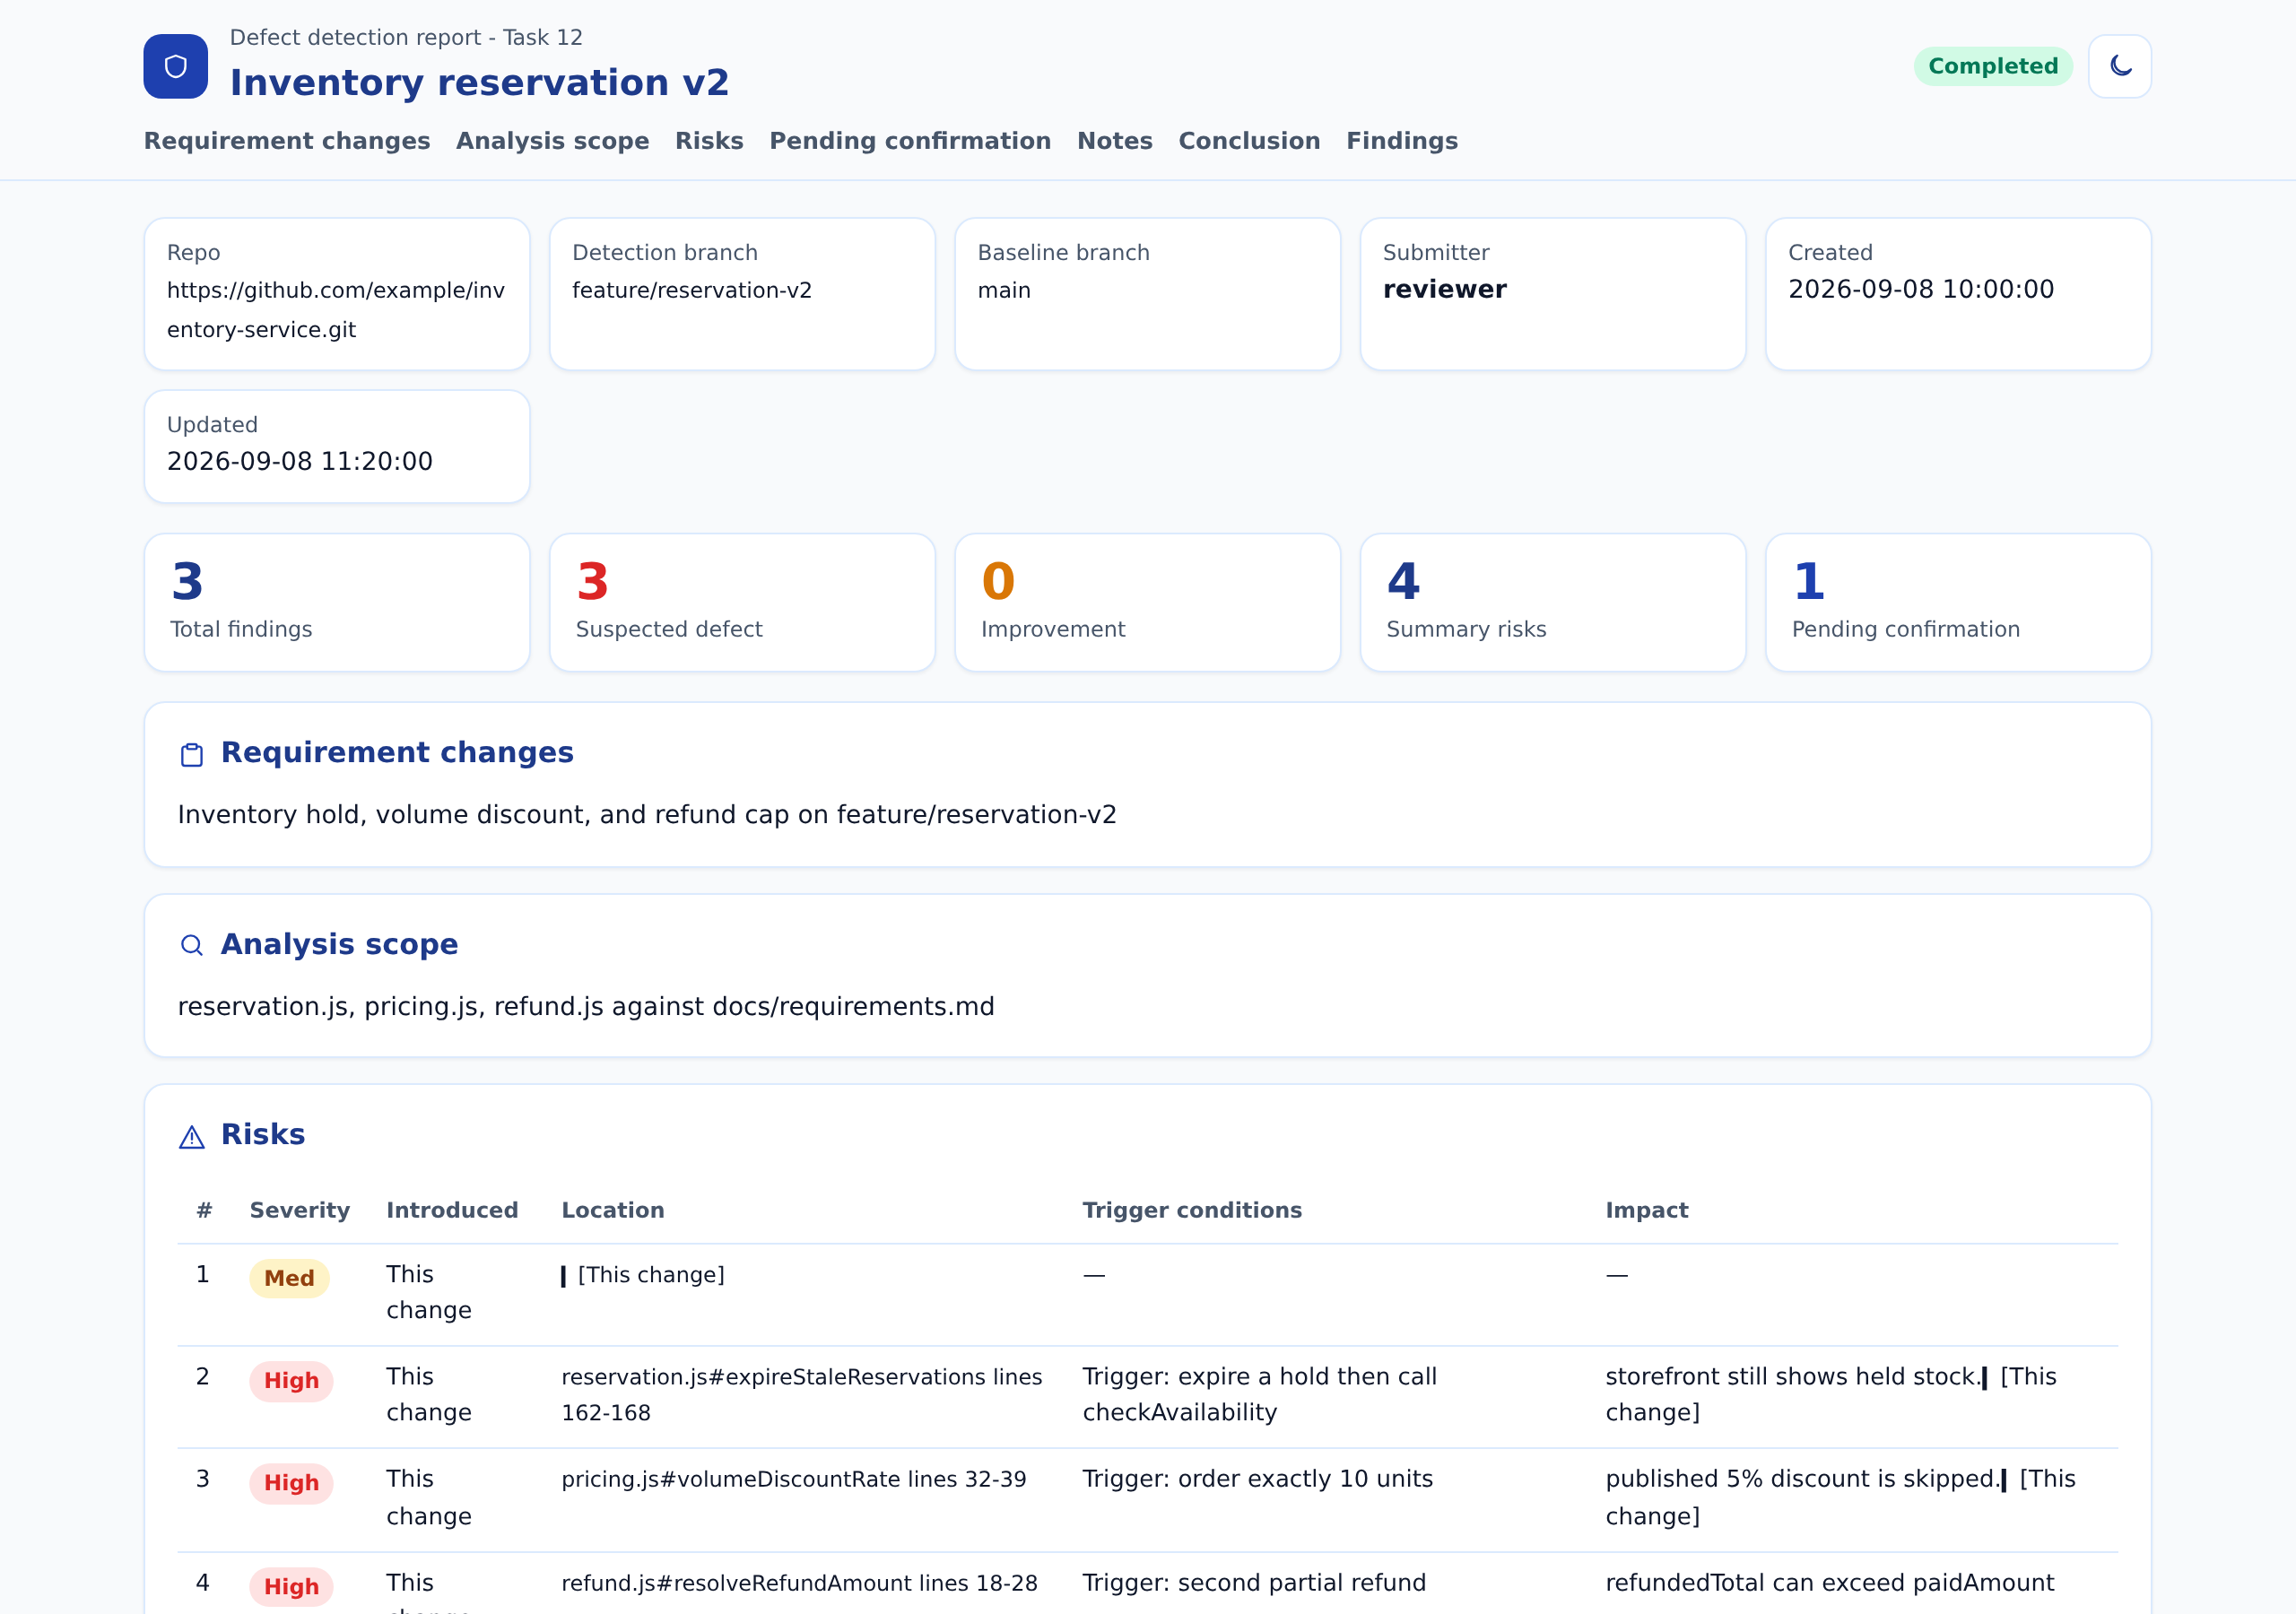The height and width of the screenshot is (1614, 2296).
Task: Click the Introduced column header
Action: [452, 1210]
